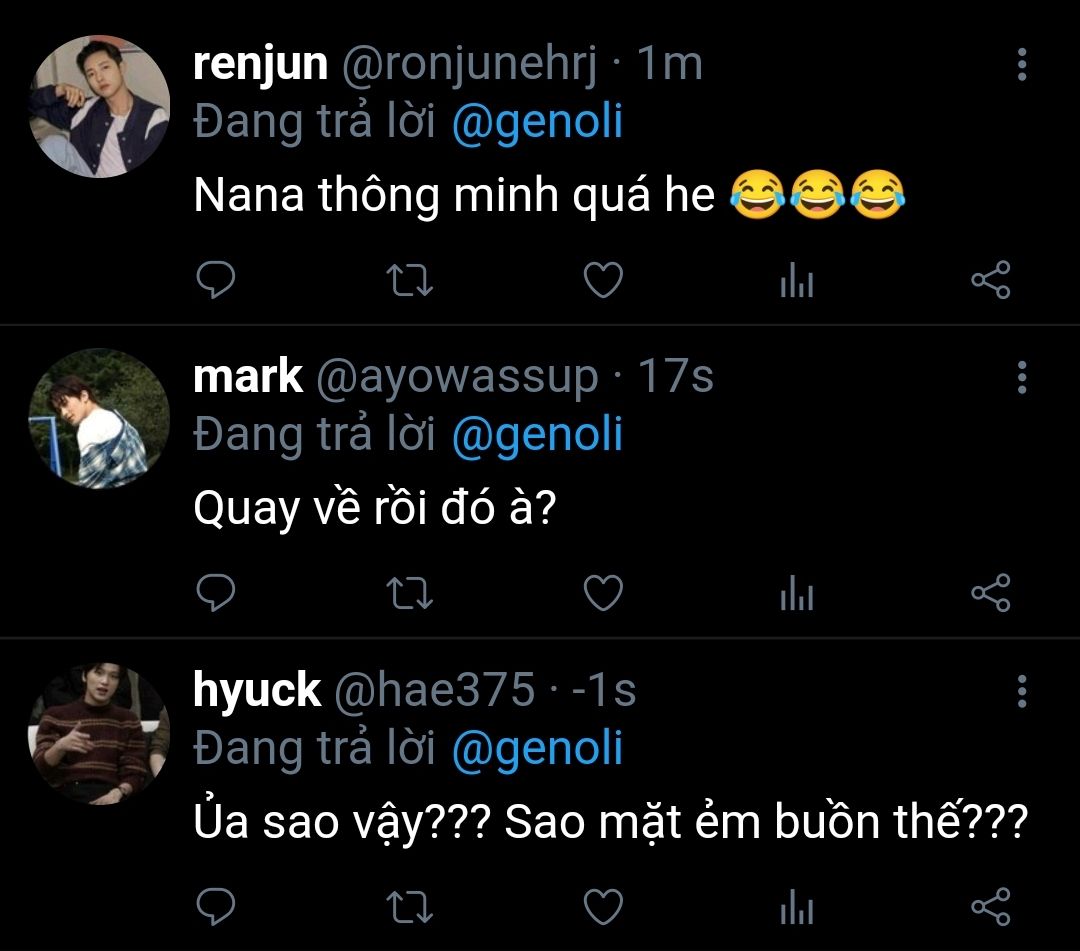Share renjun's tweet
Viewport: 1080px width, 951px height.
click(x=991, y=281)
